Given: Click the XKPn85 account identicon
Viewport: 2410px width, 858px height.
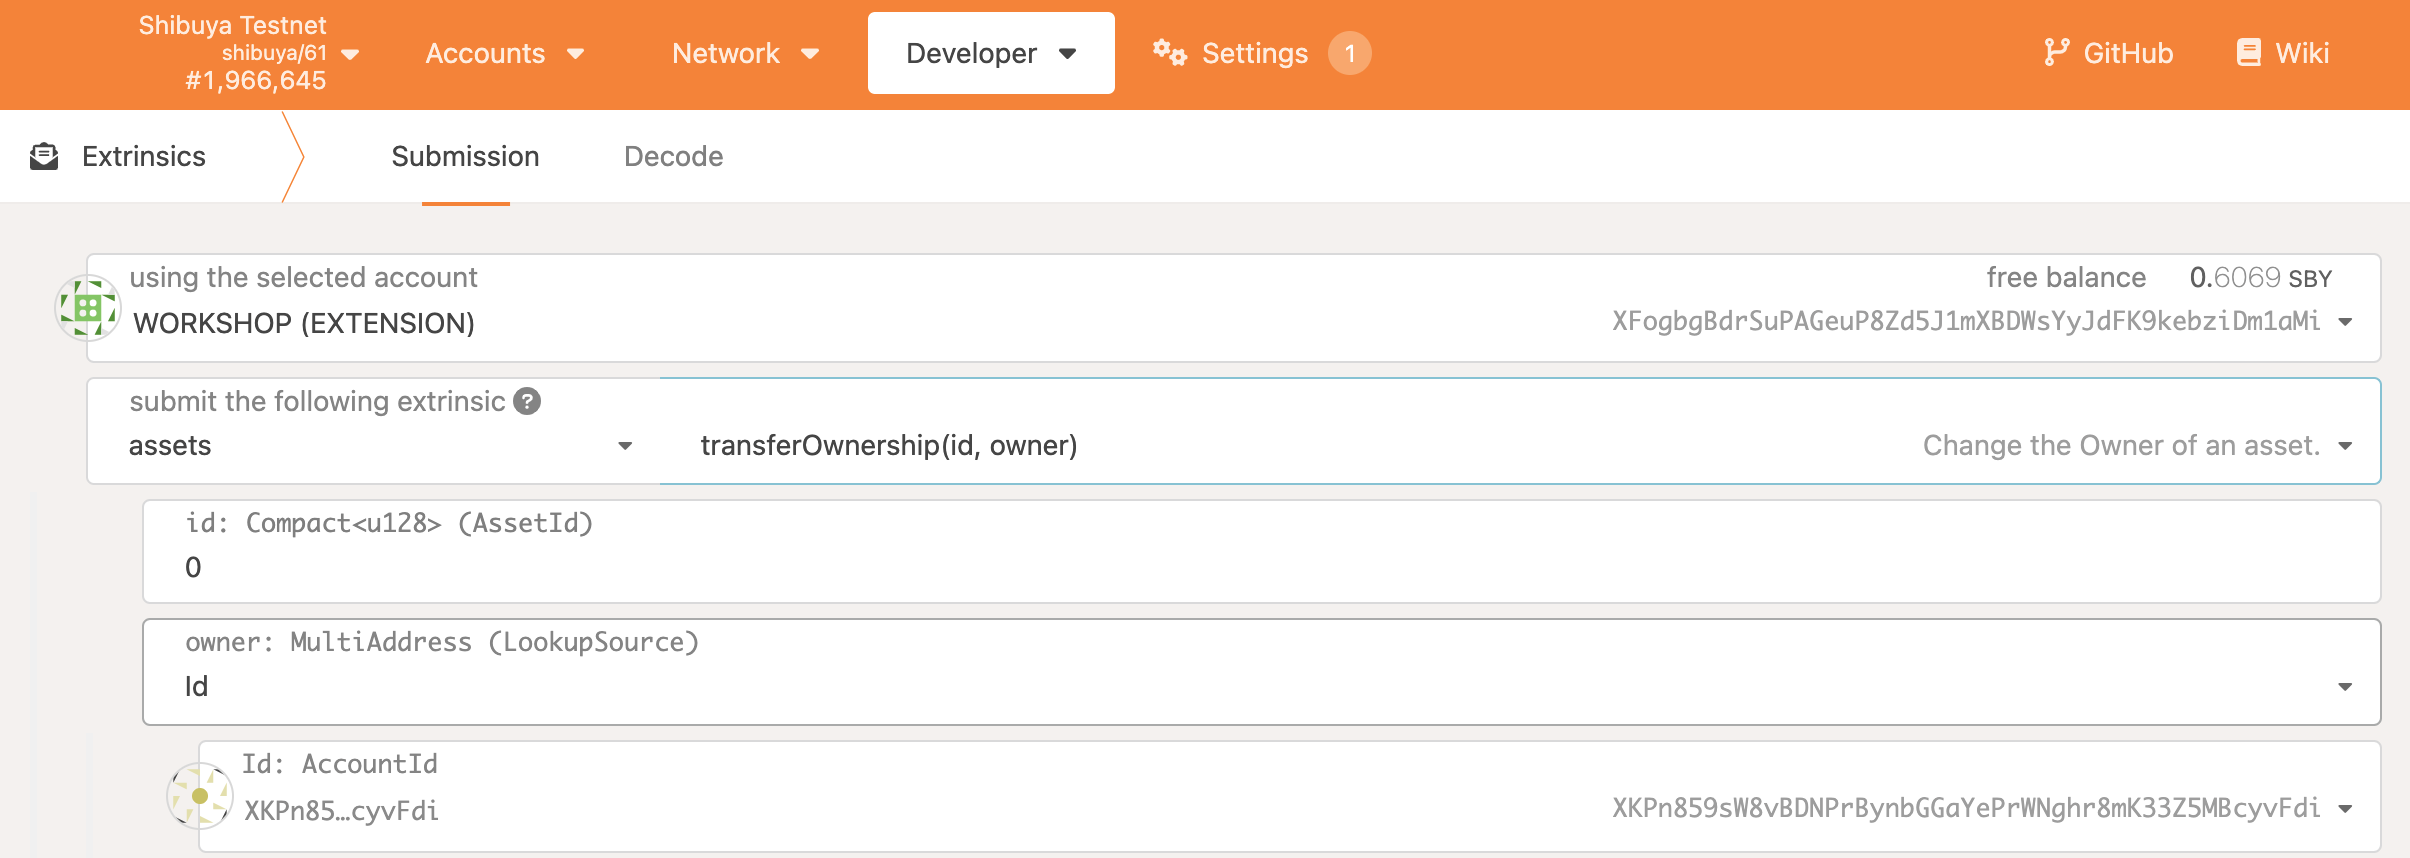Looking at the screenshot, I should click(200, 796).
